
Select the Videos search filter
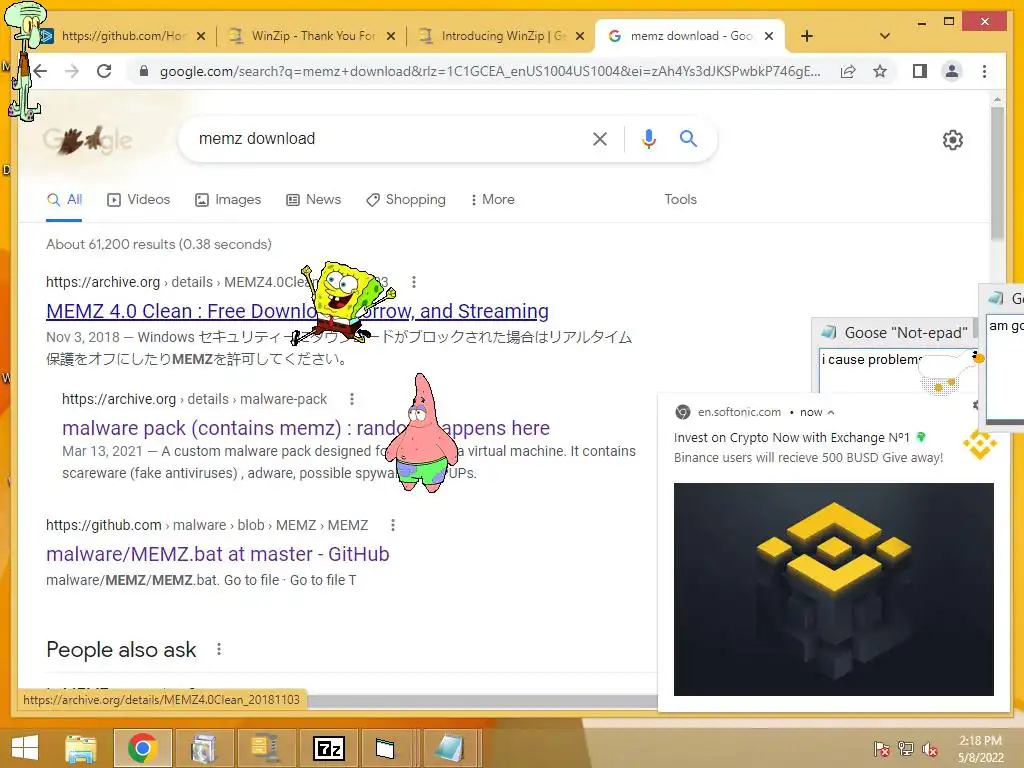pos(138,199)
